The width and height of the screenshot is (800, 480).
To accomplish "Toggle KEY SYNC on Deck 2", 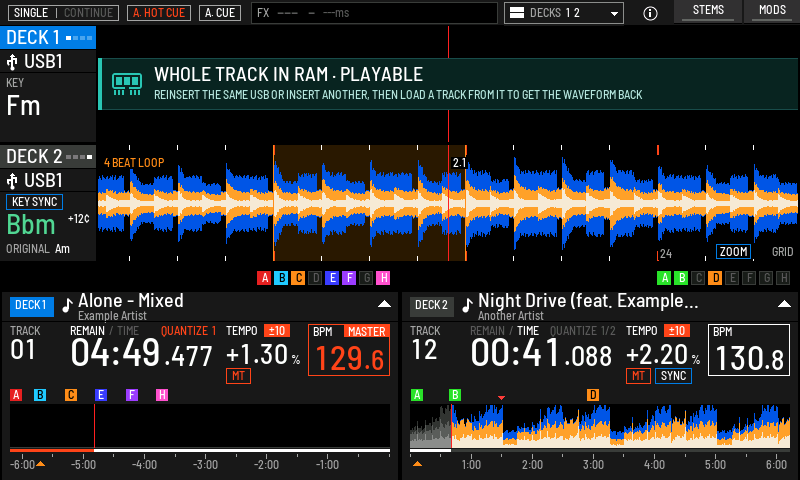I will (x=35, y=202).
